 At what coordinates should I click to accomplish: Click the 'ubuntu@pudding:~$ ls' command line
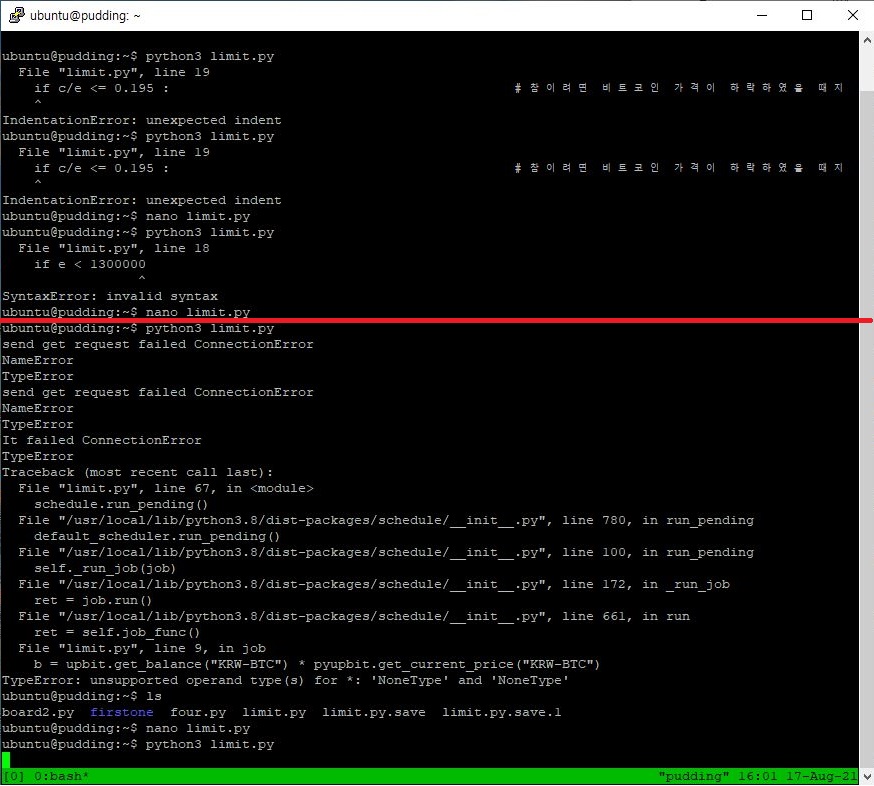point(81,696)
